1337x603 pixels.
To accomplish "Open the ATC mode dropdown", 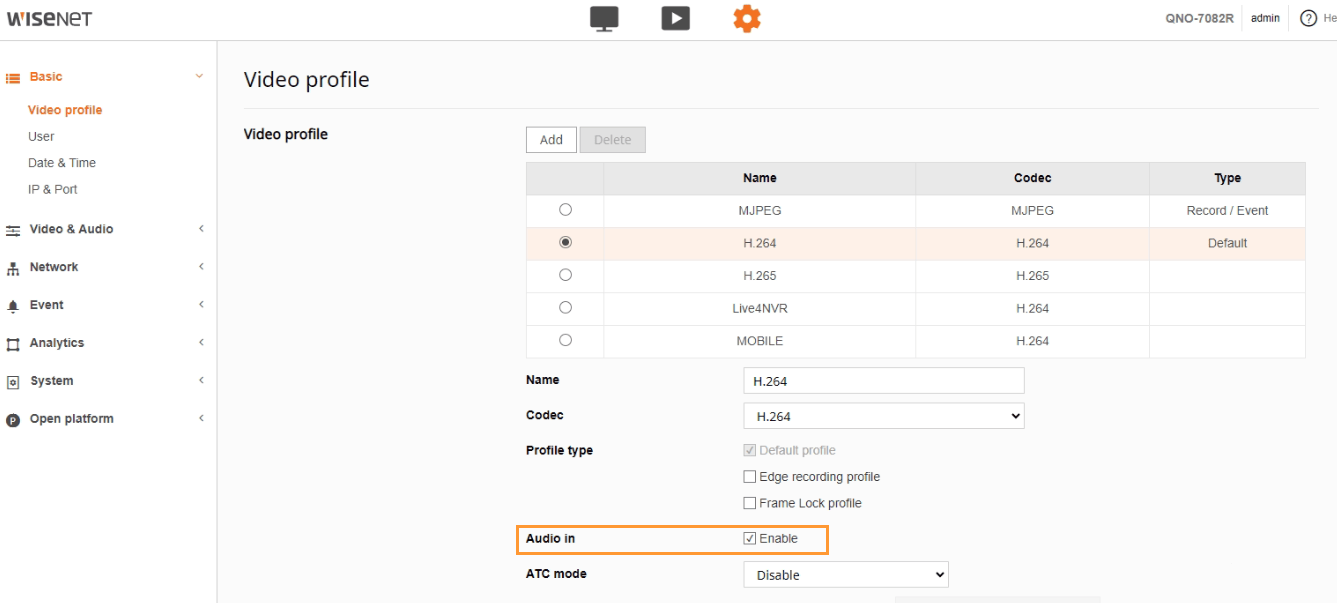I will pyautogui.click(x=846, y=575).
